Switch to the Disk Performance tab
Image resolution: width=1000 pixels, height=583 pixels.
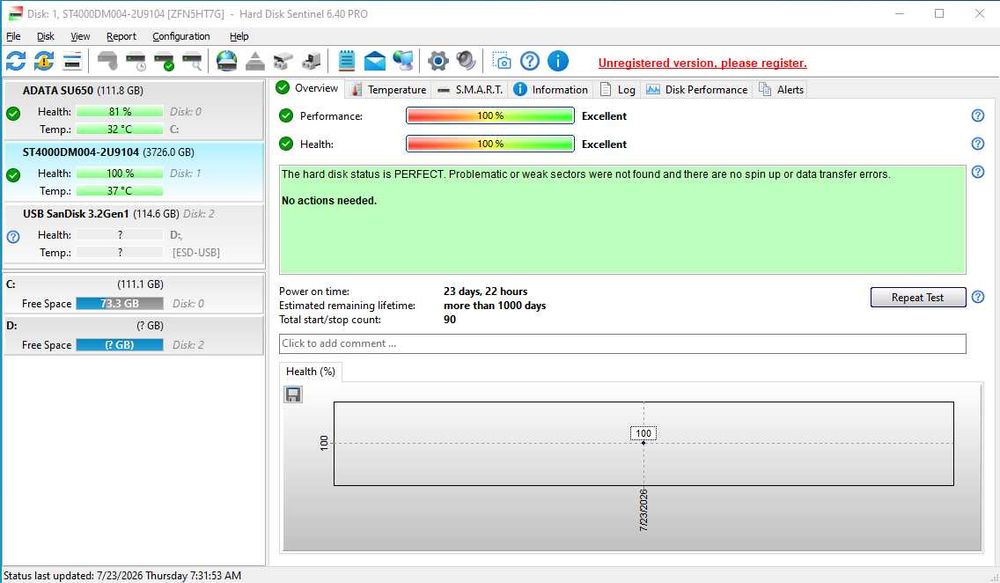tap(696, 90)
